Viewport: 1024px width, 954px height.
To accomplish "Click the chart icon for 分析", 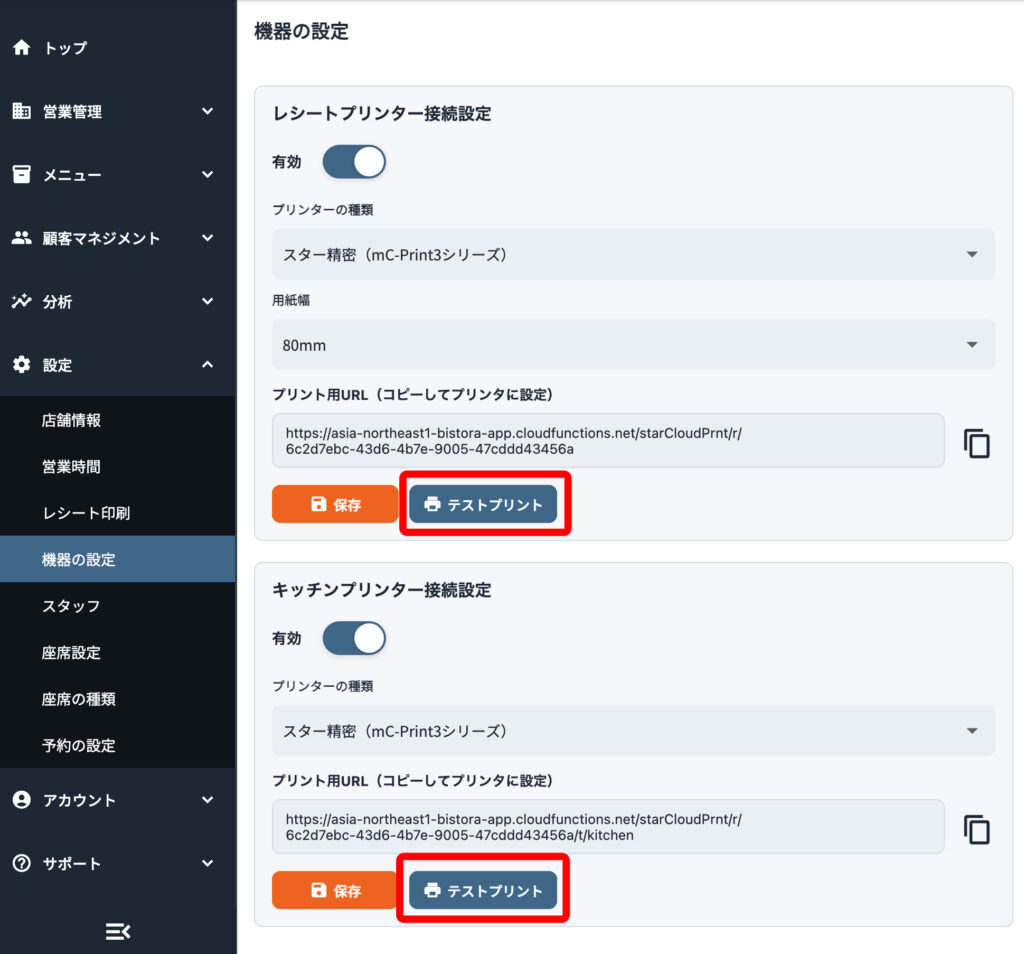I will pos(21,301).
